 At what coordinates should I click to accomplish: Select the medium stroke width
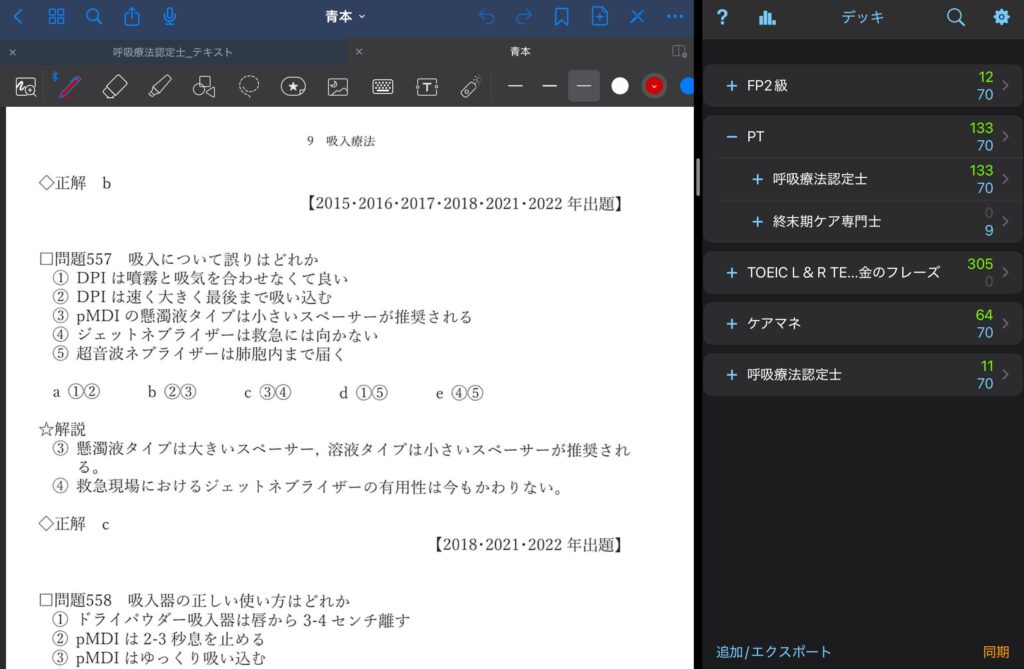coord(549,87)
